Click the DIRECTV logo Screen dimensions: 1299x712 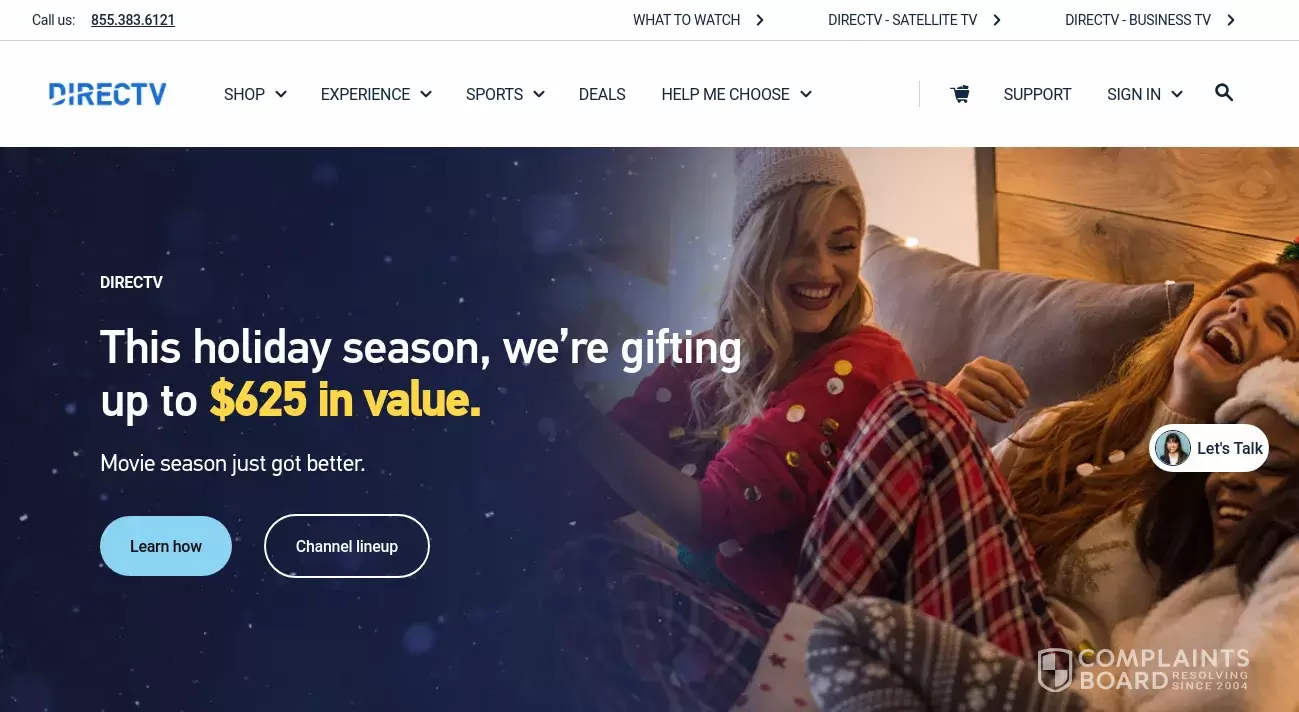pyautogui.click(x=107, y=94)
